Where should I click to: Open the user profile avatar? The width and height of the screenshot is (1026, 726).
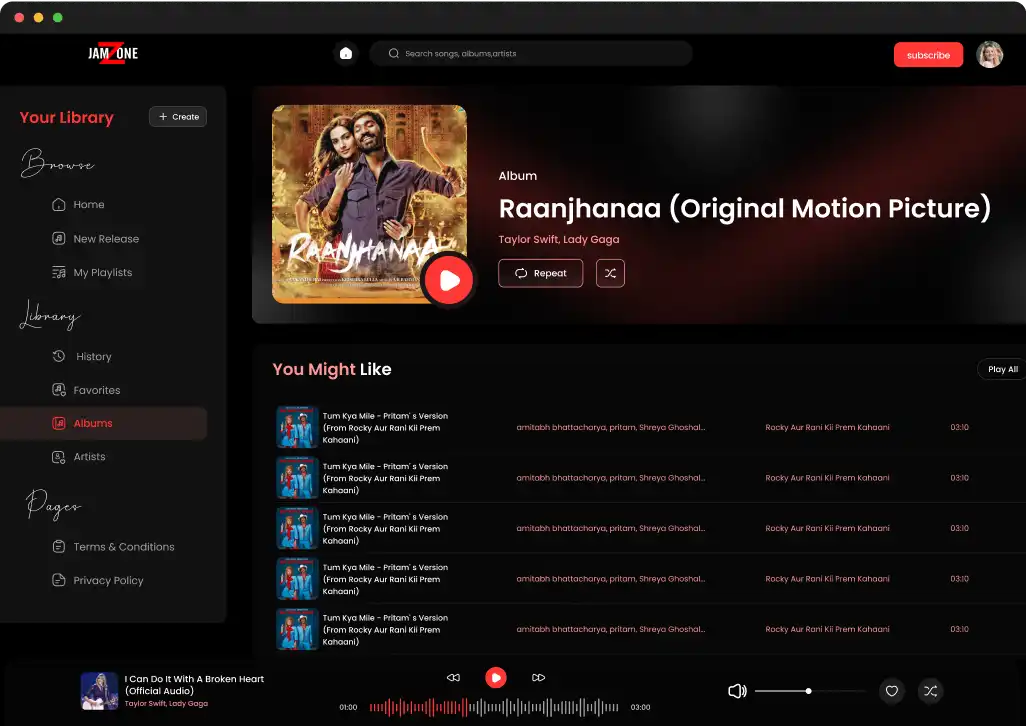(989, 54)
